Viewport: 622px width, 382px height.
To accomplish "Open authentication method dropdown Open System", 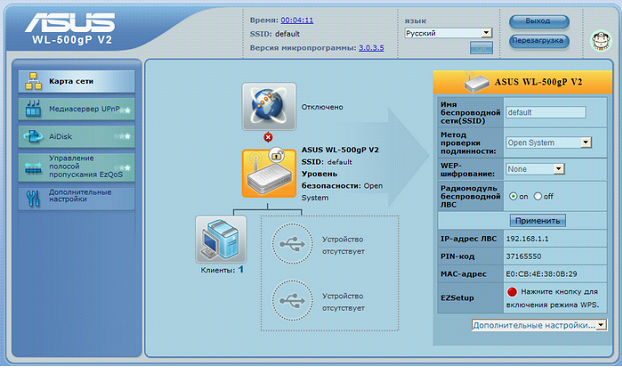I will point(549,142).
